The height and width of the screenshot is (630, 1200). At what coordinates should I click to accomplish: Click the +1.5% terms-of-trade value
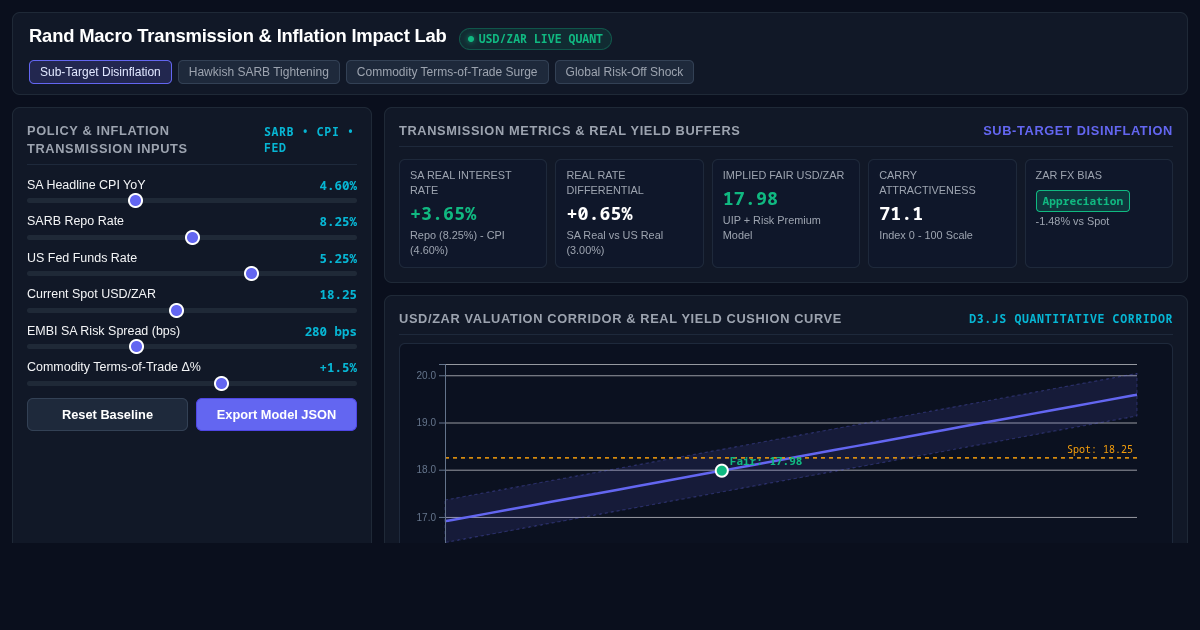pos(338,368)
